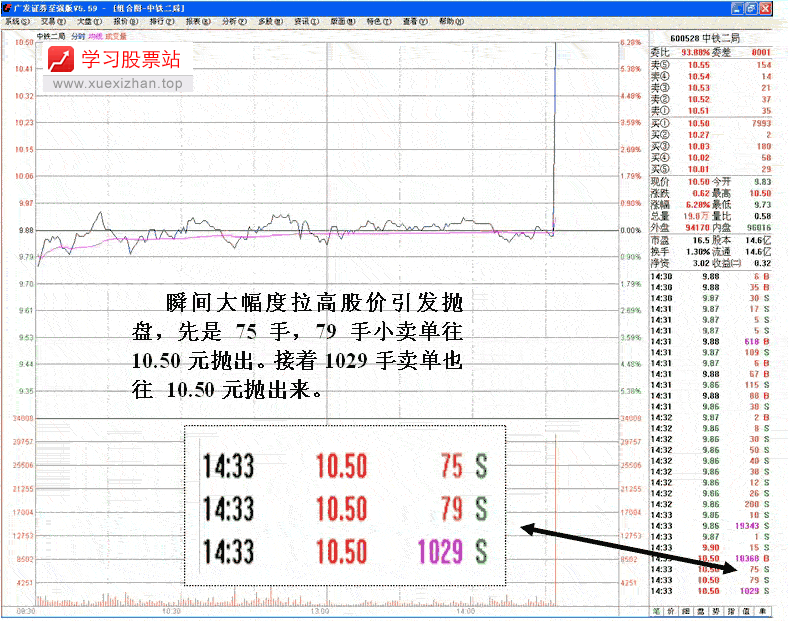Open the 系统 menu

click(17, 20)
